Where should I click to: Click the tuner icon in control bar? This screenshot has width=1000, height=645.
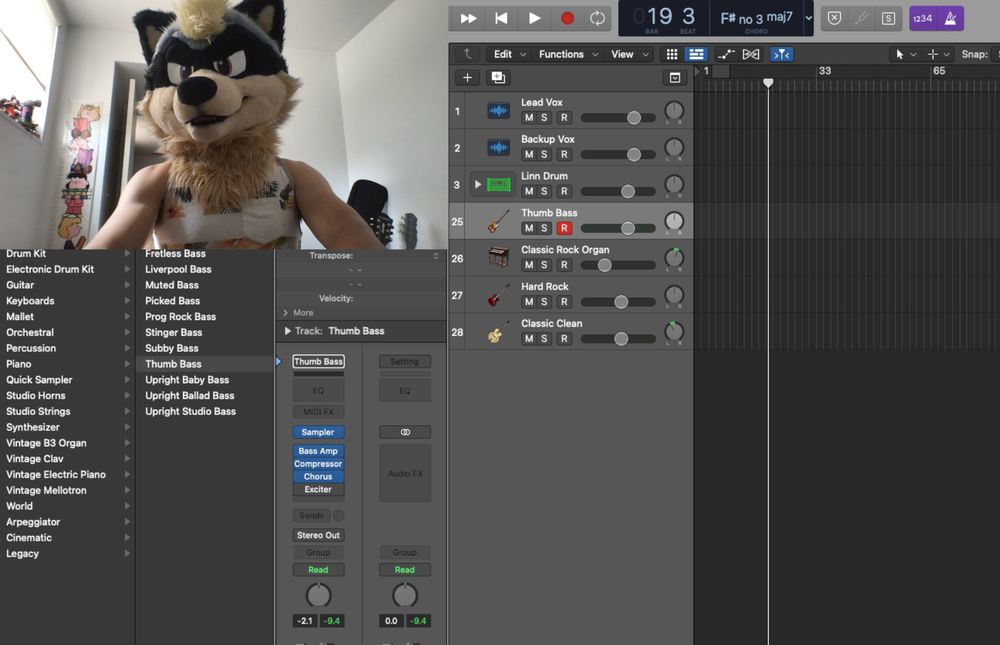[862, 19]
